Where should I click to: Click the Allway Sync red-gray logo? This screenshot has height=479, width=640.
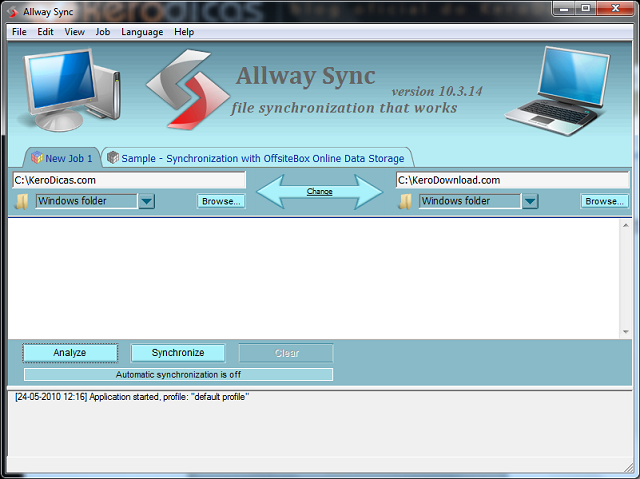point(188,89)
